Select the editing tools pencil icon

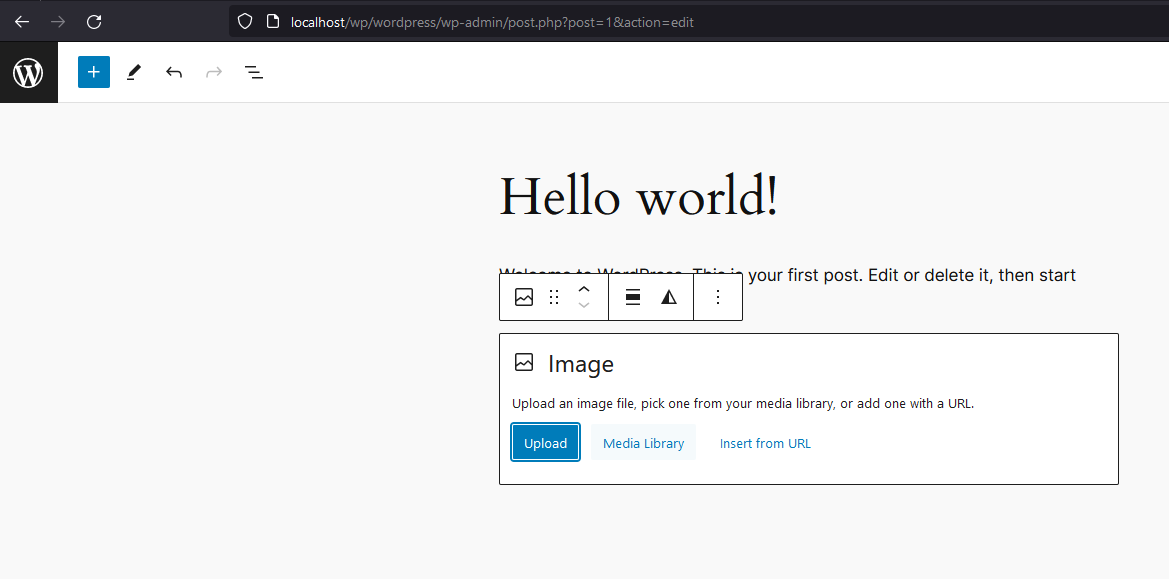pos(133,71)
